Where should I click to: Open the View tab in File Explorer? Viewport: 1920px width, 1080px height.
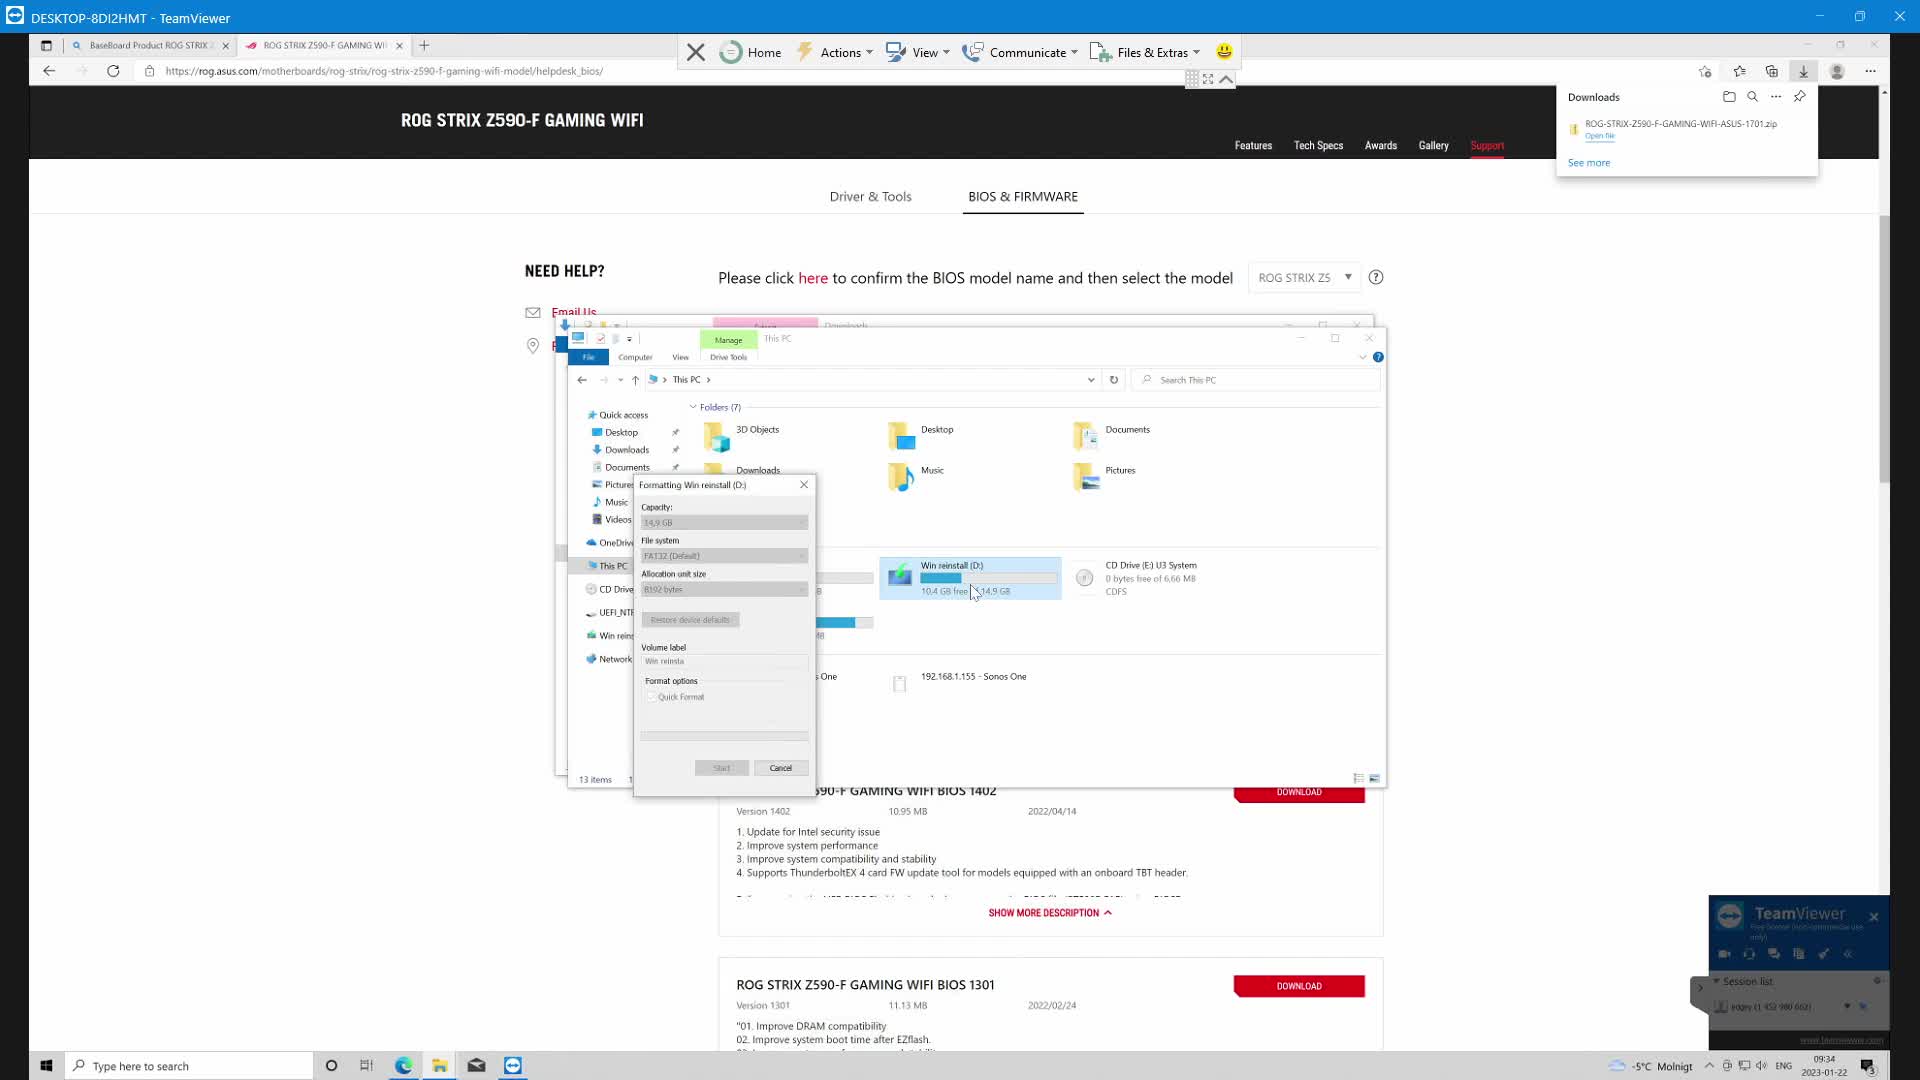click(680, 357)
